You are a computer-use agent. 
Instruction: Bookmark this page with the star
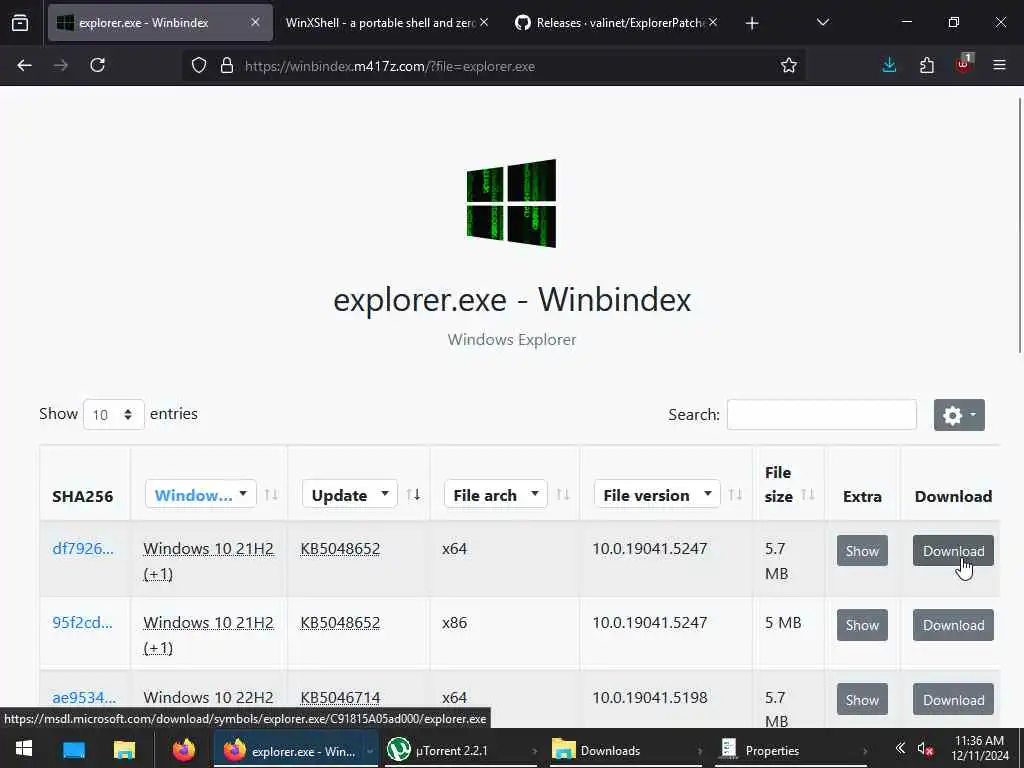tap(789, 65)
